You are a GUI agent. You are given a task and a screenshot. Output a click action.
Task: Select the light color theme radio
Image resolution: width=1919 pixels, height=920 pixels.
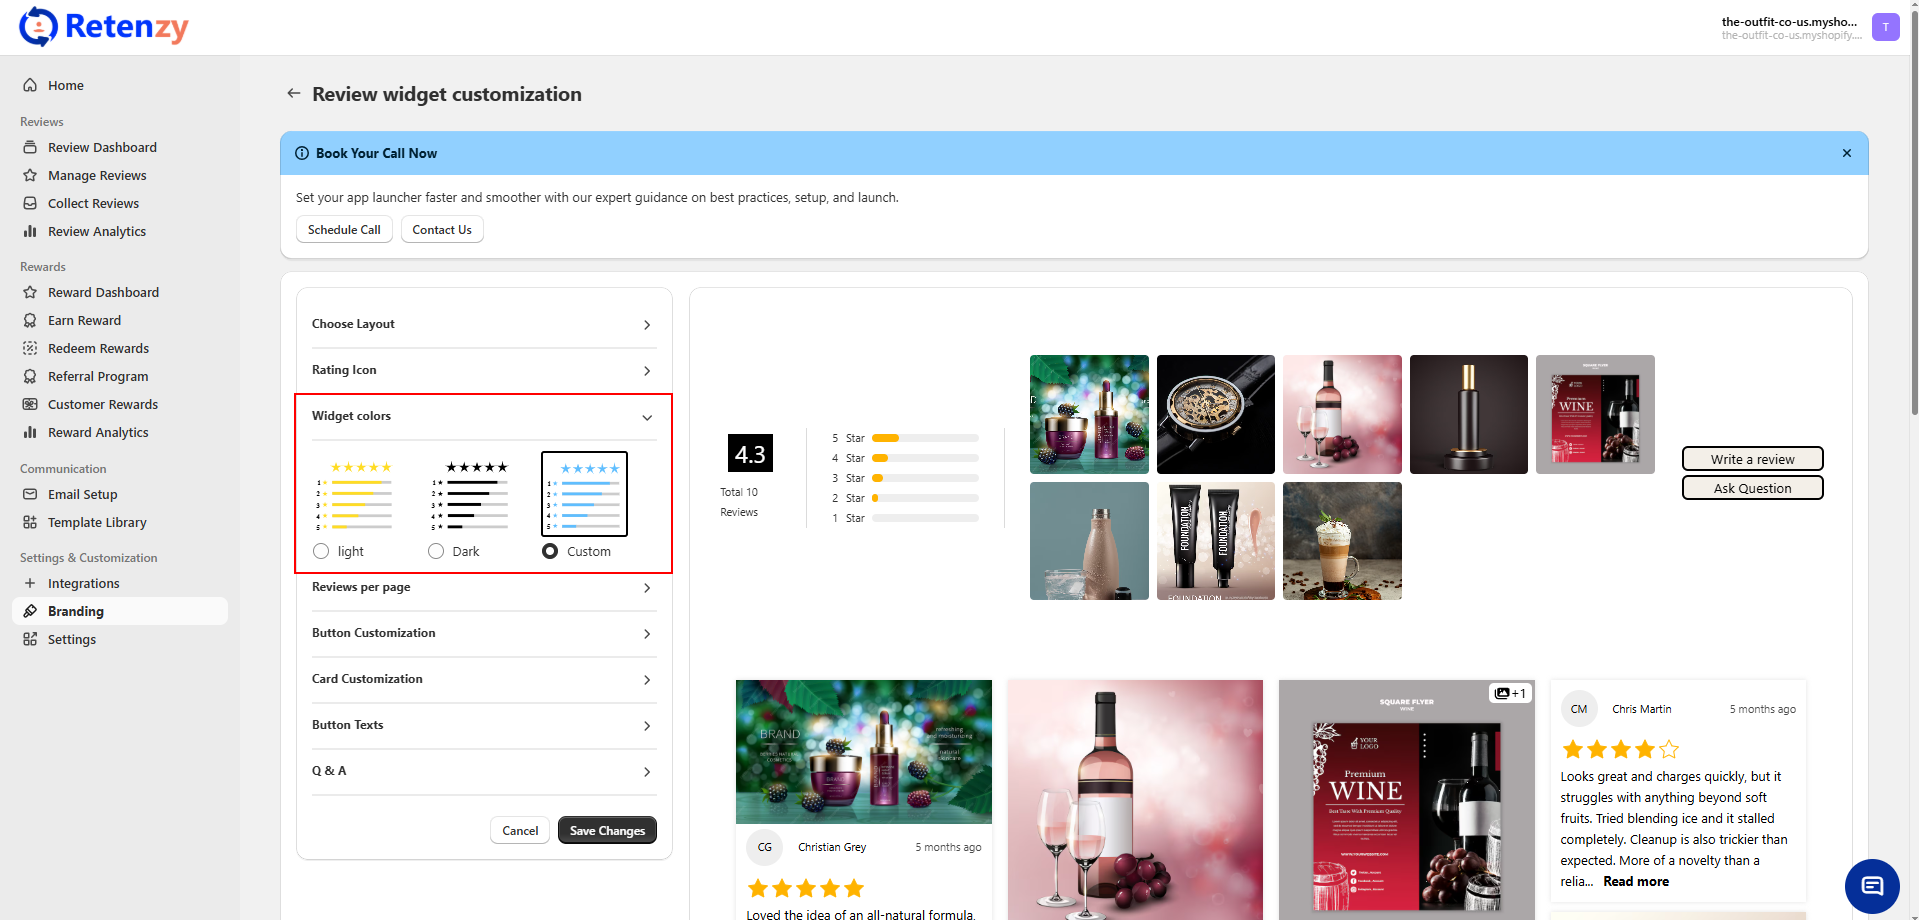tap(321, 551)
